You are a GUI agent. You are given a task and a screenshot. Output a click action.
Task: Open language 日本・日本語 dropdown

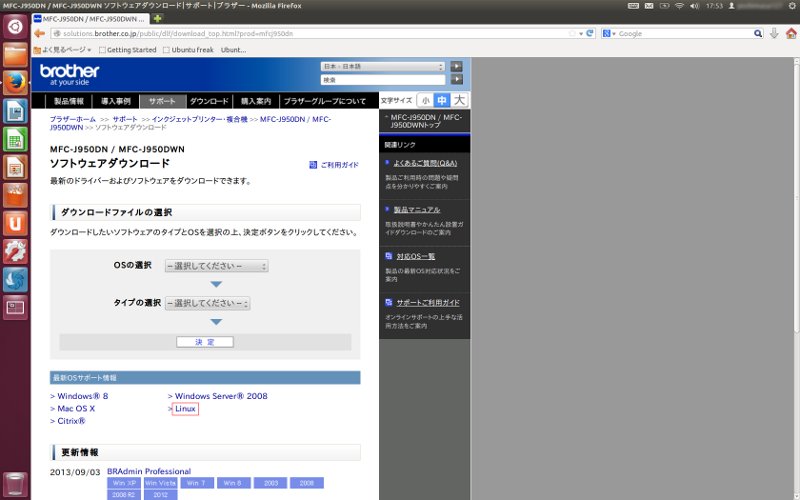click(383, 66)
